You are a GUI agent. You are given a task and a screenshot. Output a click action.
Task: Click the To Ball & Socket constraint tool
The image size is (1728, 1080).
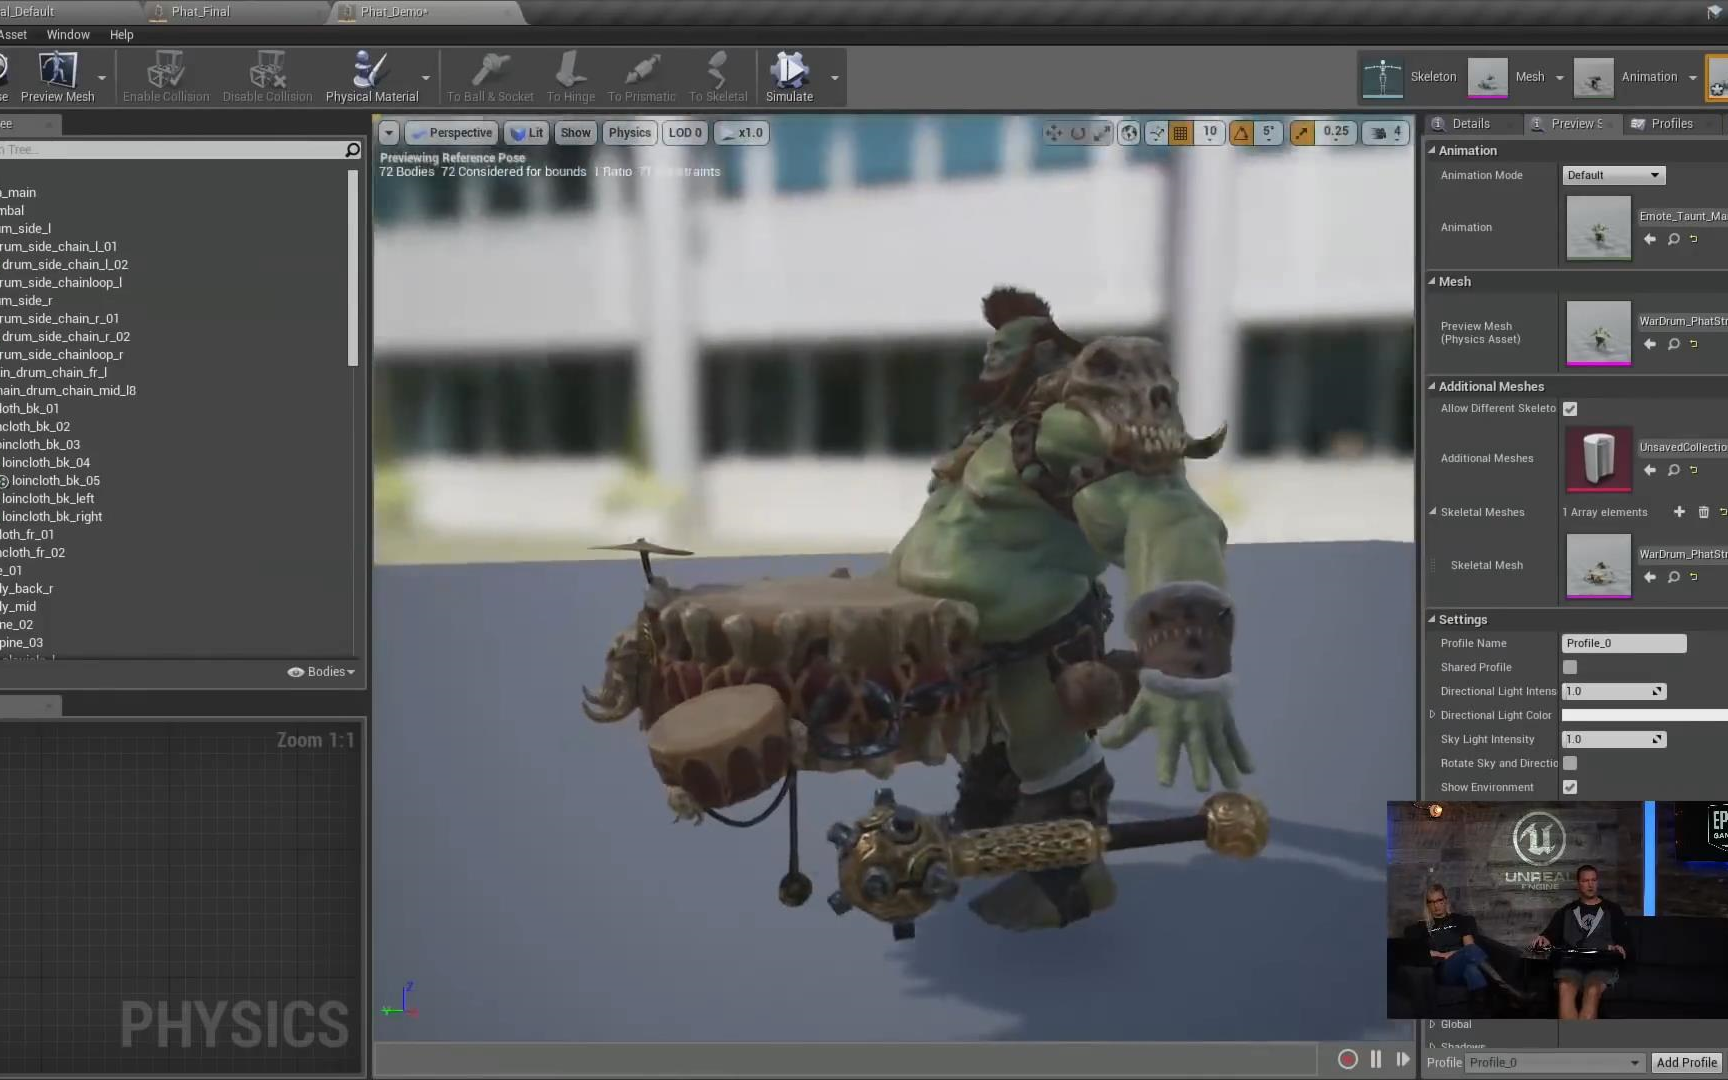pos(489,75)
